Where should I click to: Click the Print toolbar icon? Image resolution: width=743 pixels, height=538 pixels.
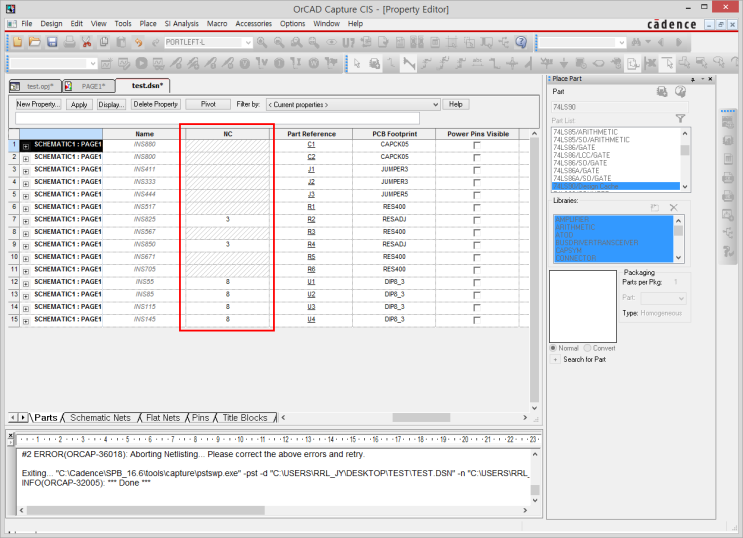coord(69,42)
